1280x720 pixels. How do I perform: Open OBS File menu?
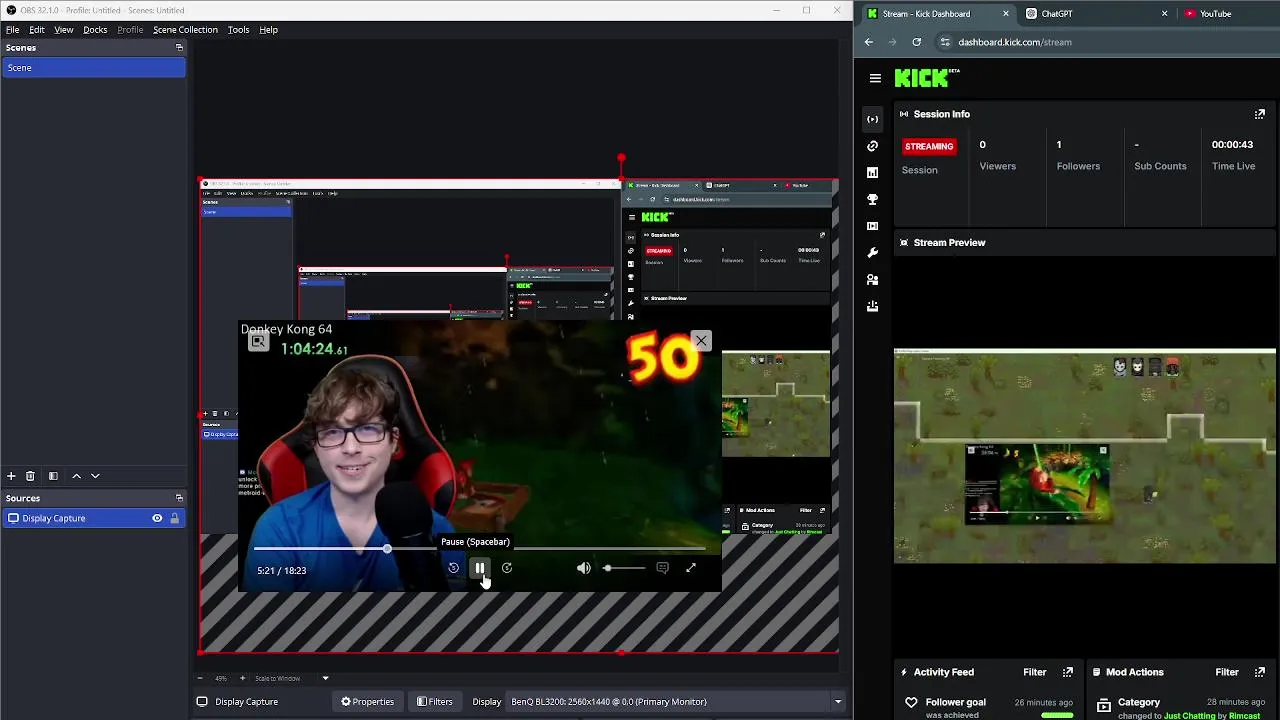click(12, 29)
